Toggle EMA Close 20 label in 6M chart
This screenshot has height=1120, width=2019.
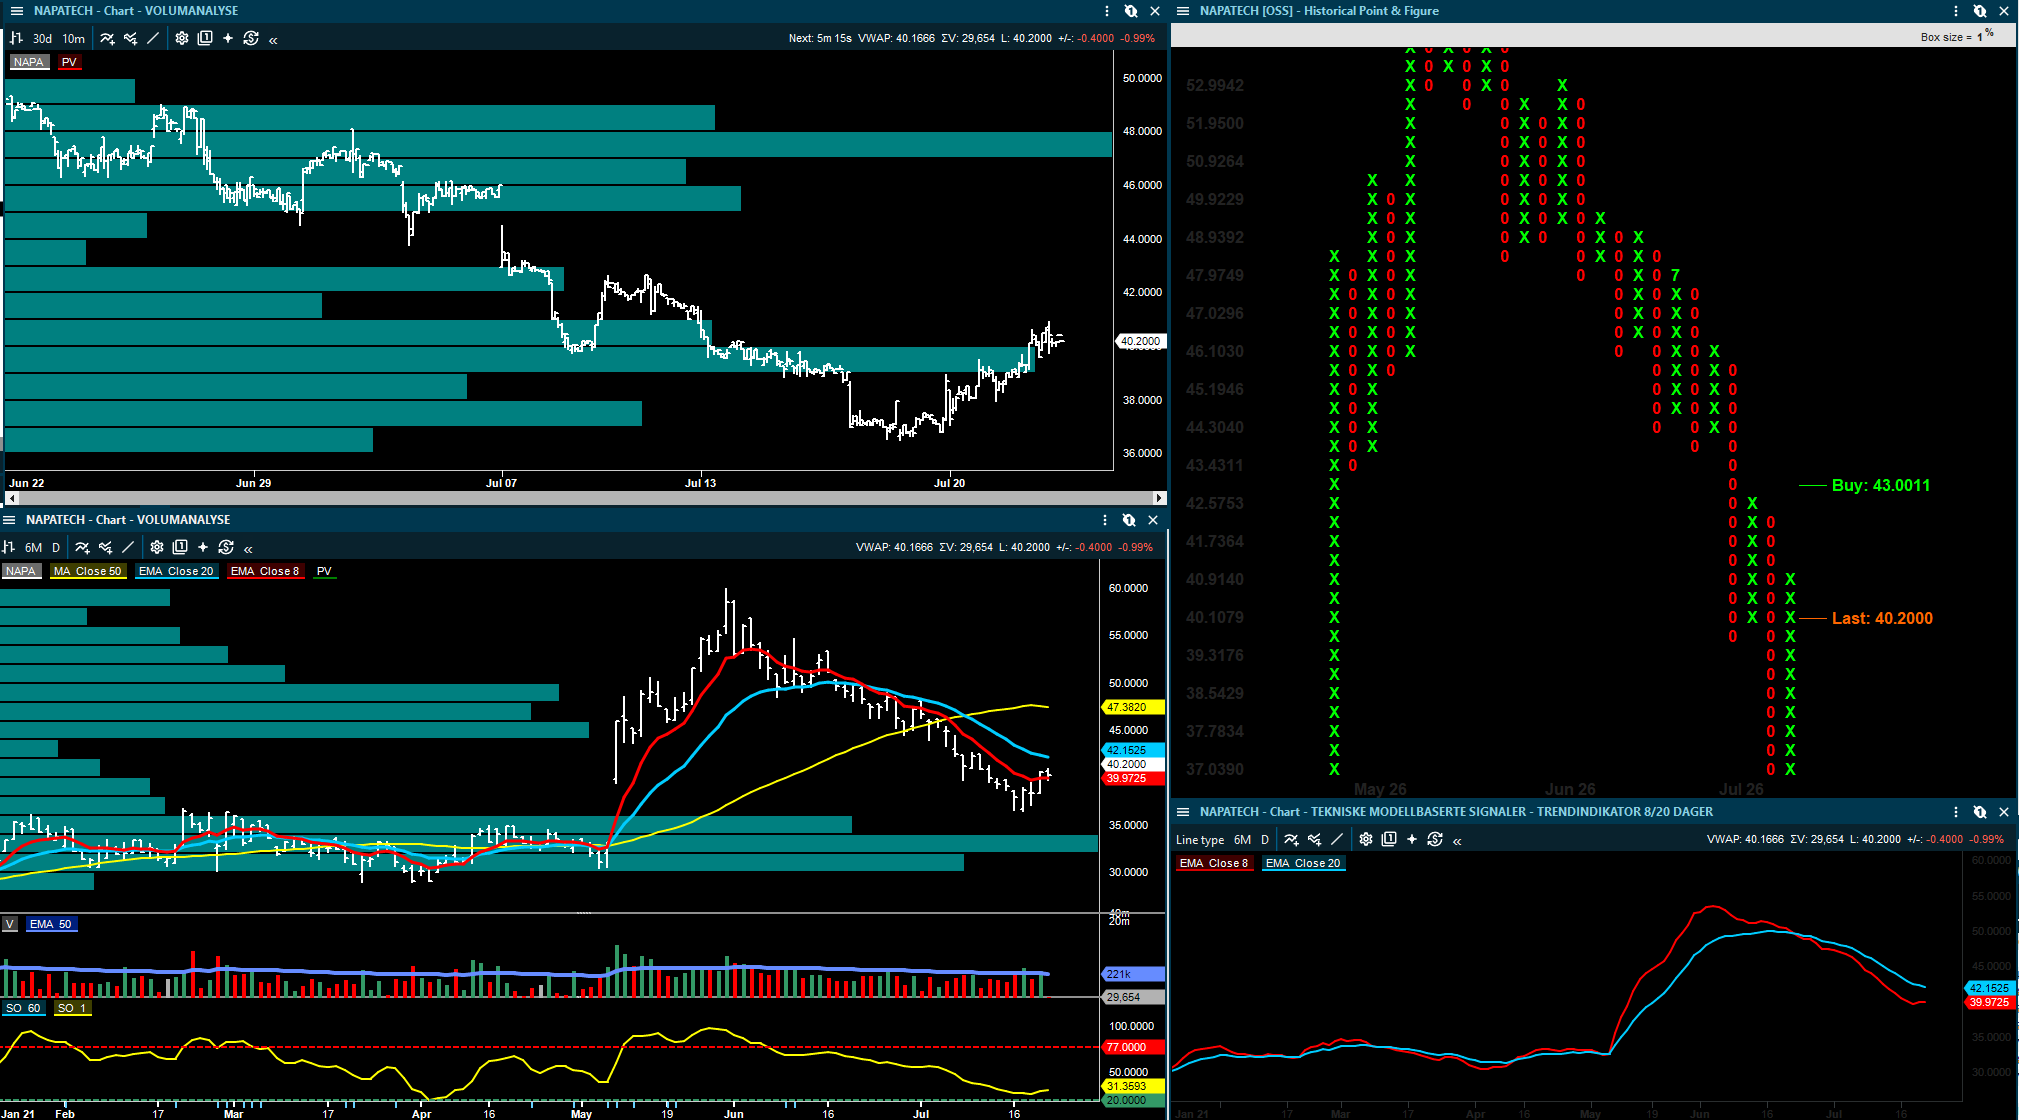tap(176, 571)
